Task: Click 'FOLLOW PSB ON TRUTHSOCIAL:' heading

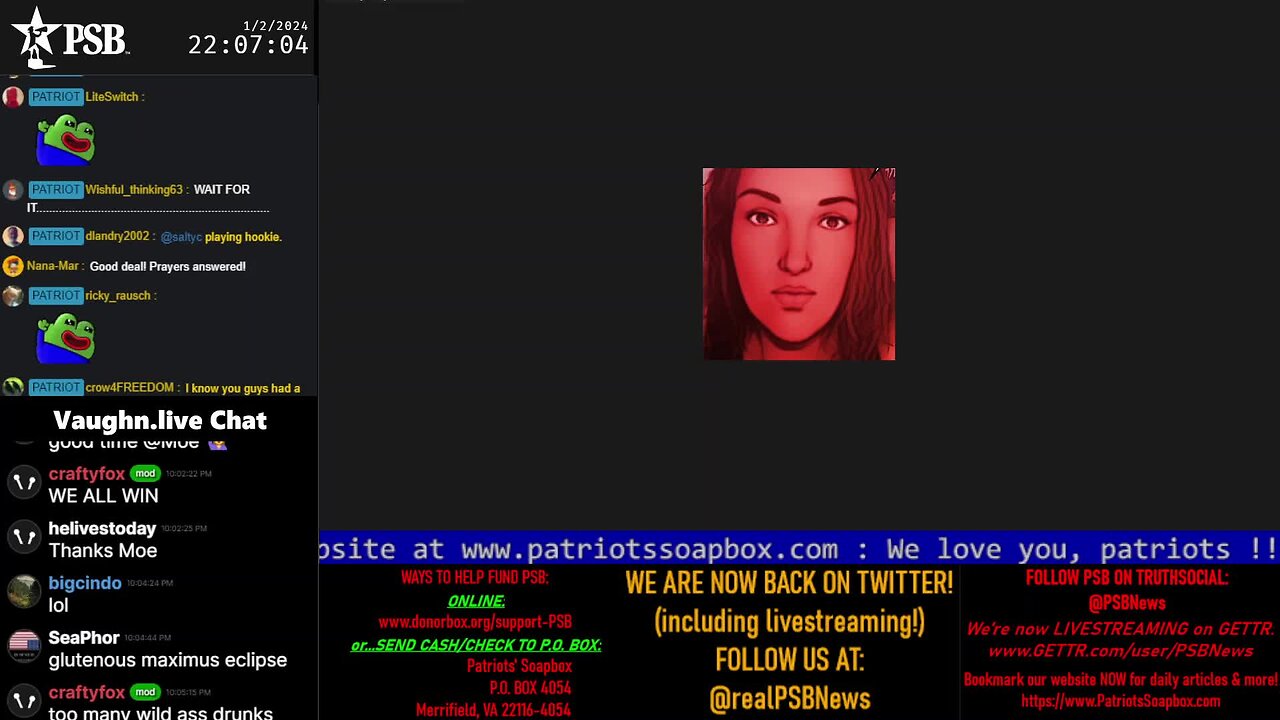Action: coord(1127,578)
